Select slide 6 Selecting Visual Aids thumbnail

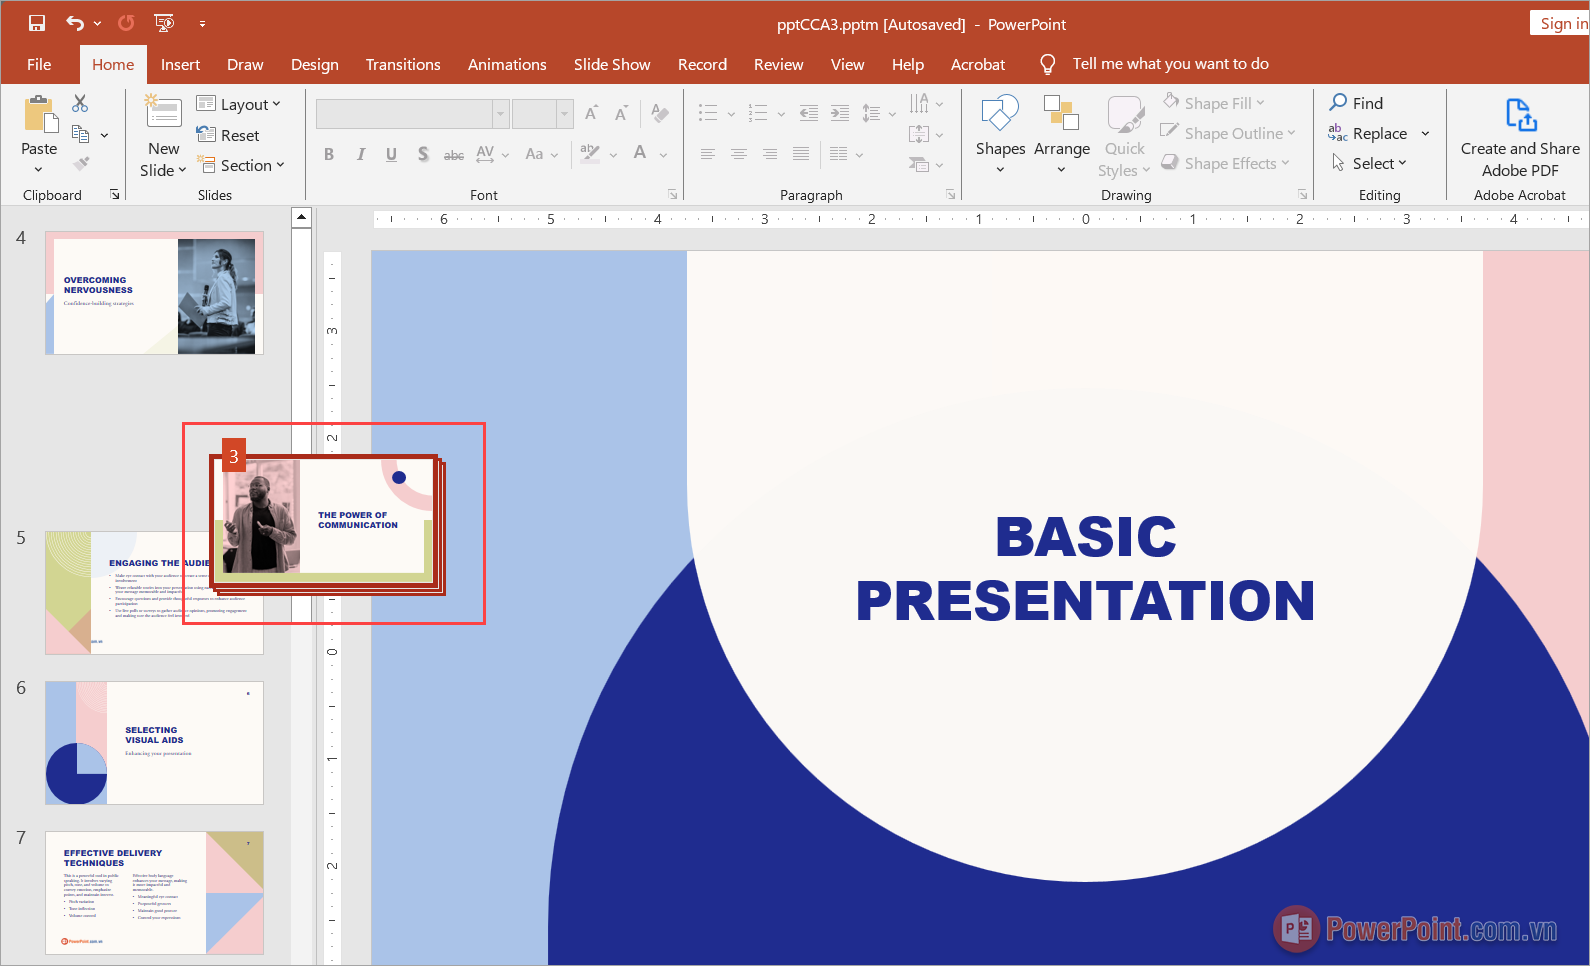click(x=154, y=743)
